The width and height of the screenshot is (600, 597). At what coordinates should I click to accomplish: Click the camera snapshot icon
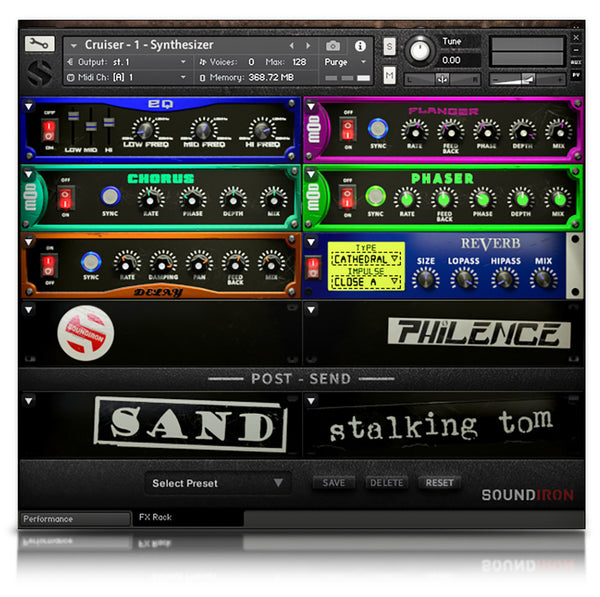tap(333, 46)
